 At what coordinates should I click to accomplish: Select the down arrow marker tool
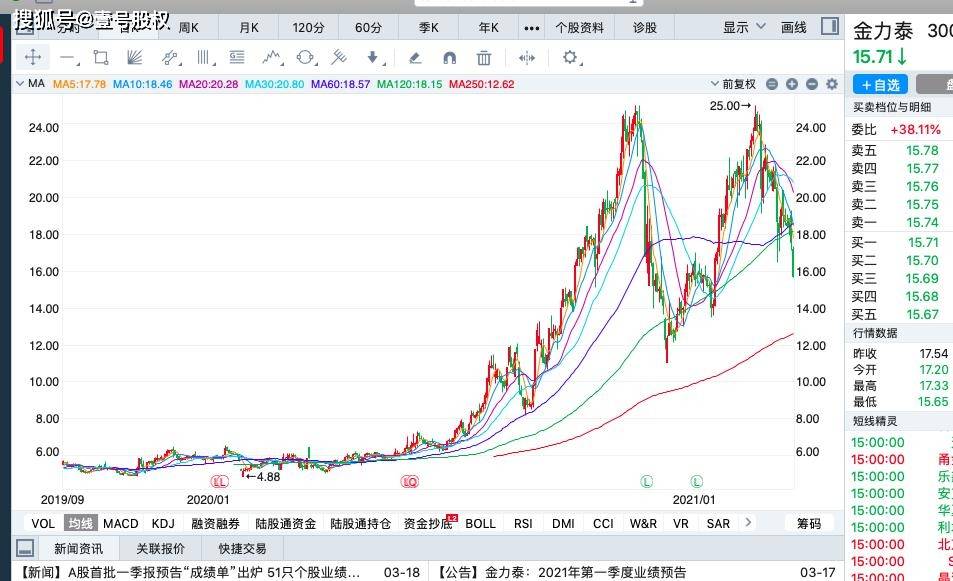pyautogui.click(x=373, y=58)
